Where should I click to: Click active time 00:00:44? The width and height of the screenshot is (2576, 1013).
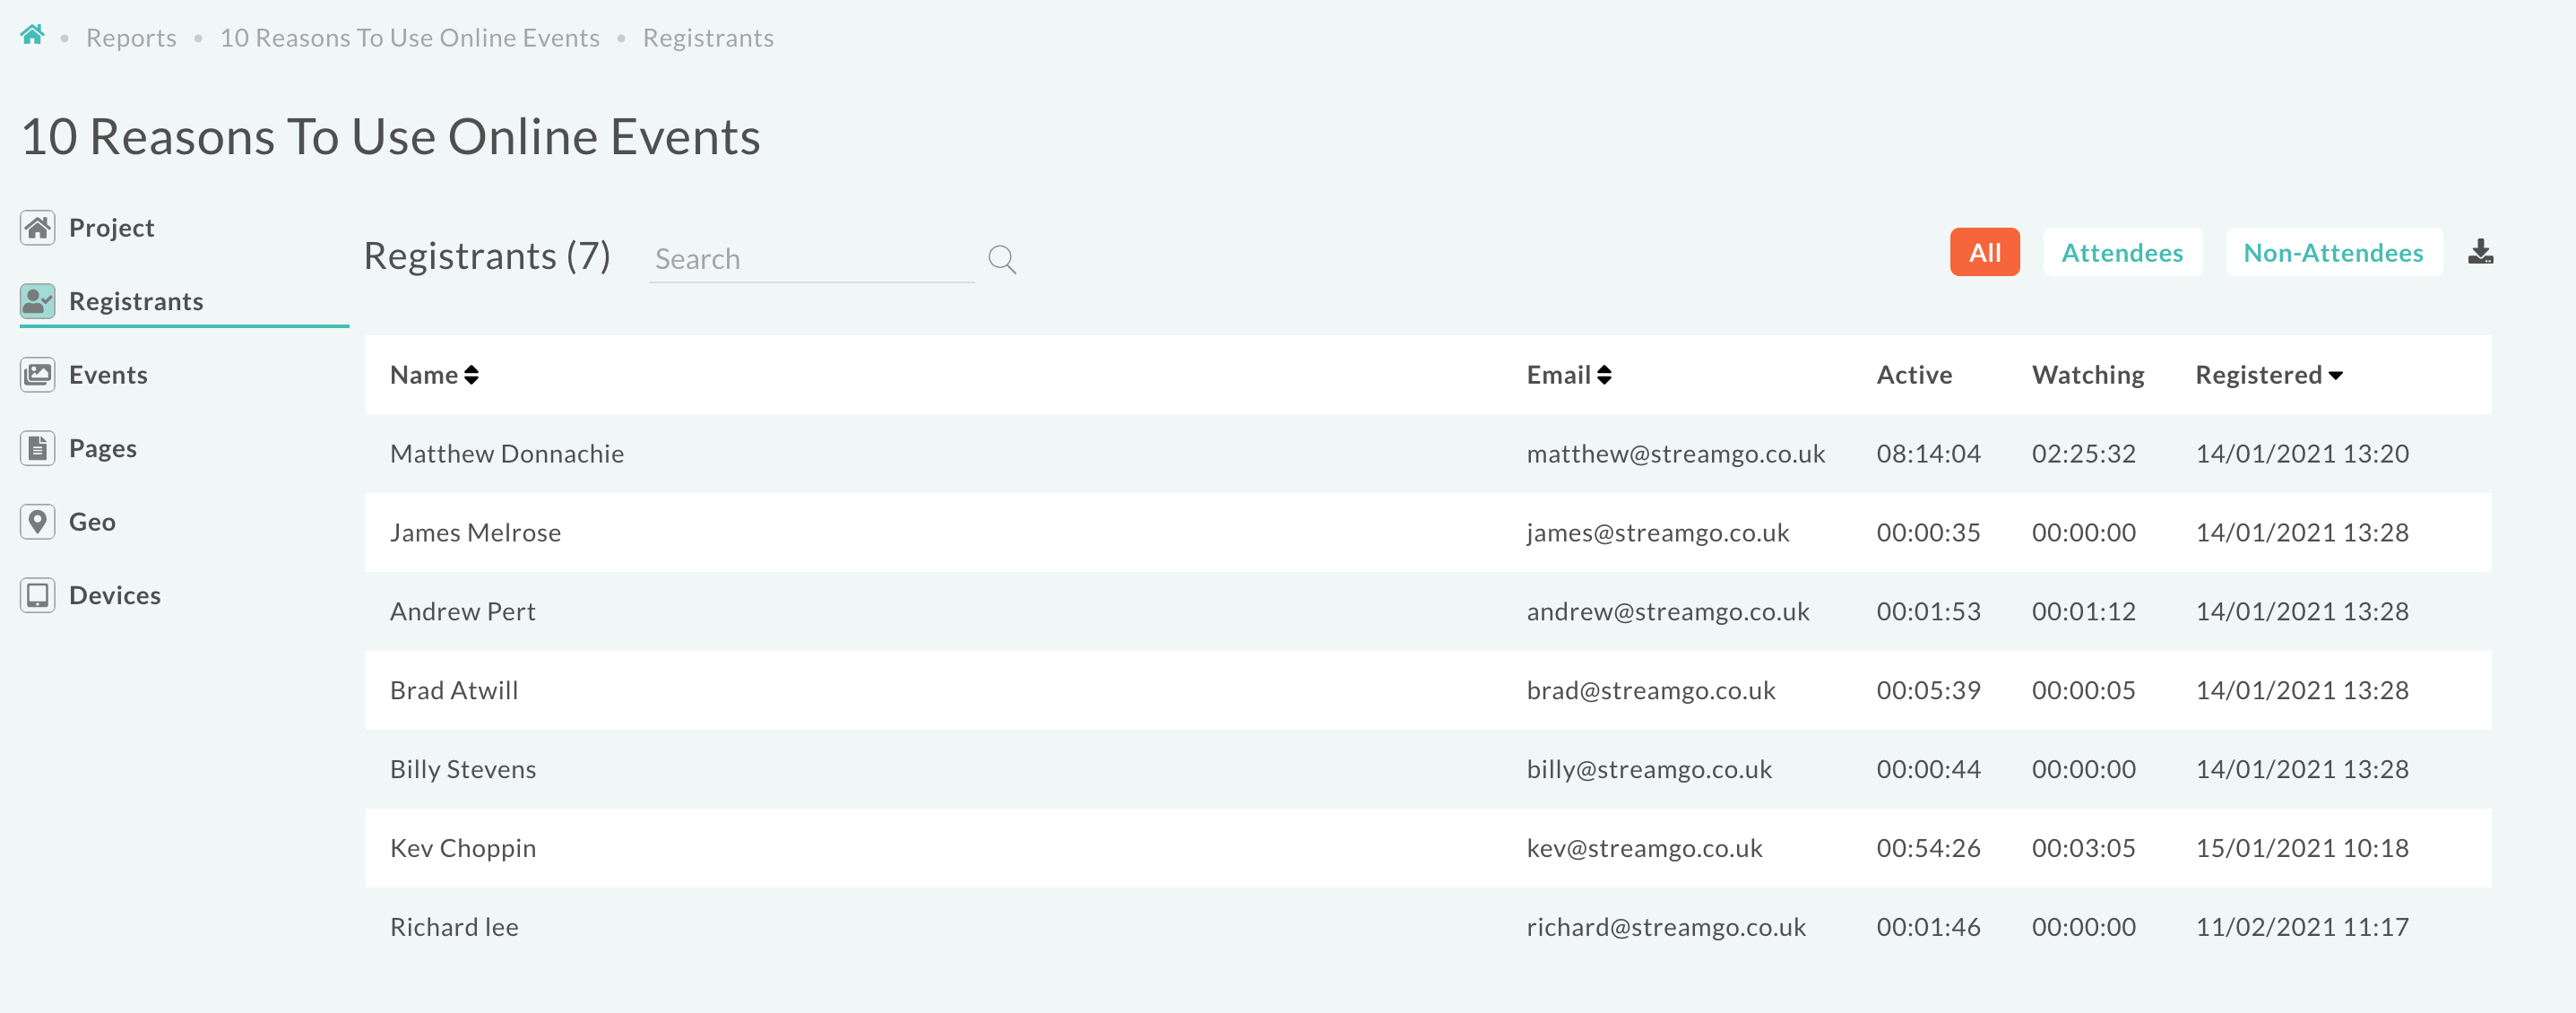[1928, 770]
